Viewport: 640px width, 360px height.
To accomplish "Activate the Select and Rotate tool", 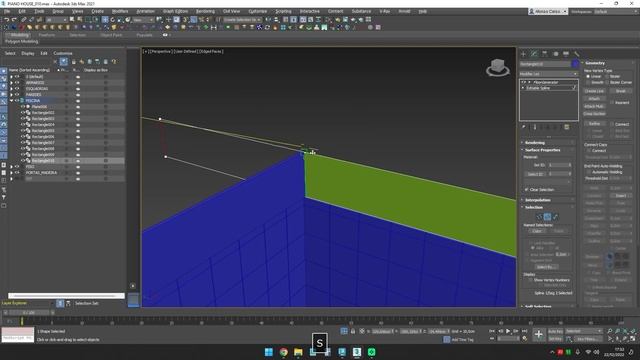I will click(113, 20).
